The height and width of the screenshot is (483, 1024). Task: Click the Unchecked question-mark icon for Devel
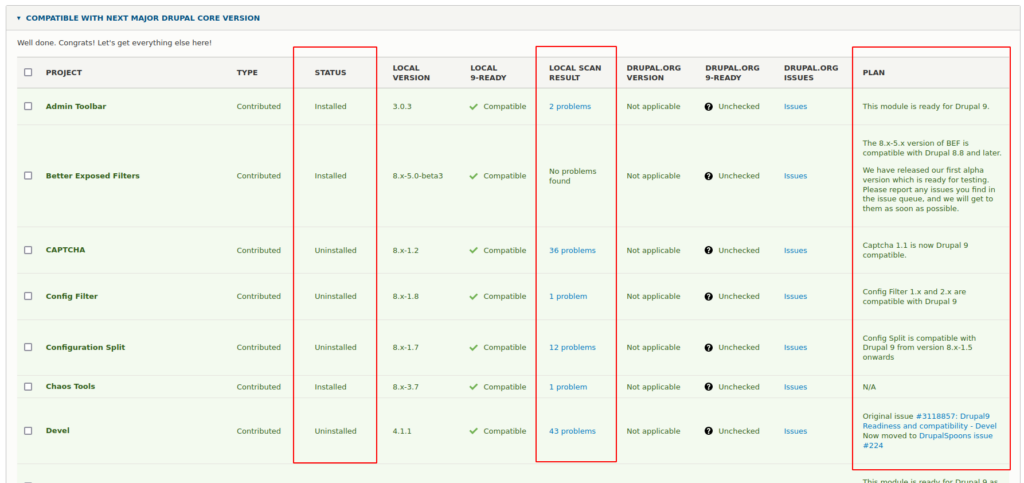click(709, 431)
